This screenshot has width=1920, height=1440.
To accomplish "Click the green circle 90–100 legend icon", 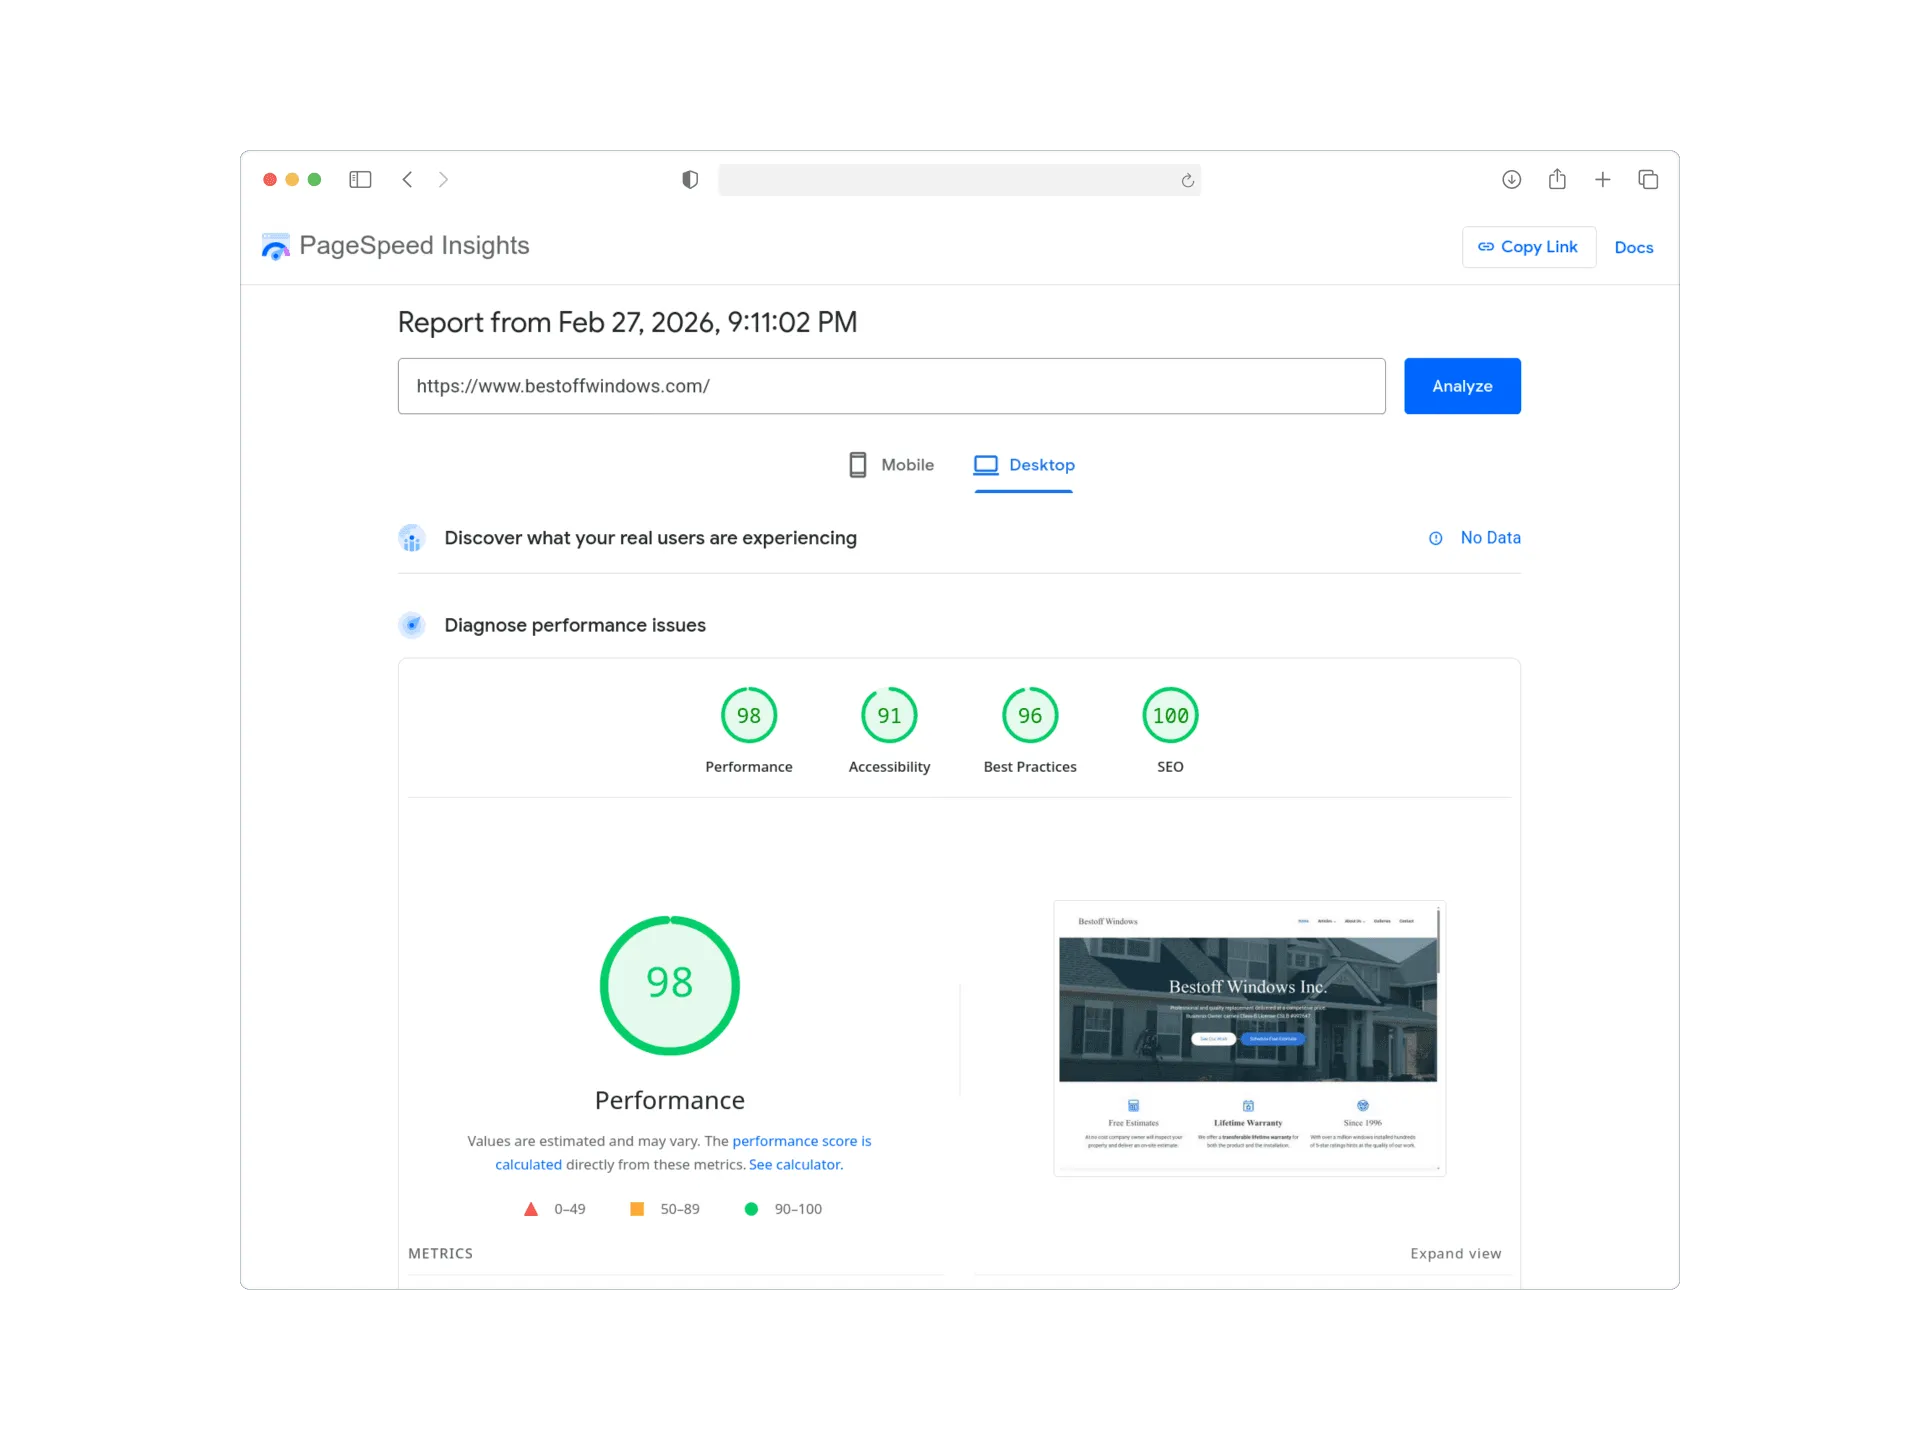I will click(751, 1209).
